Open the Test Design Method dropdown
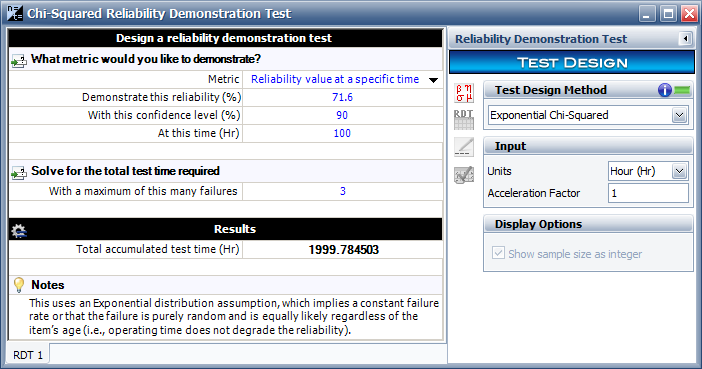Image resolution: width=702 pixels, height=369 pixels. point(679,116)
